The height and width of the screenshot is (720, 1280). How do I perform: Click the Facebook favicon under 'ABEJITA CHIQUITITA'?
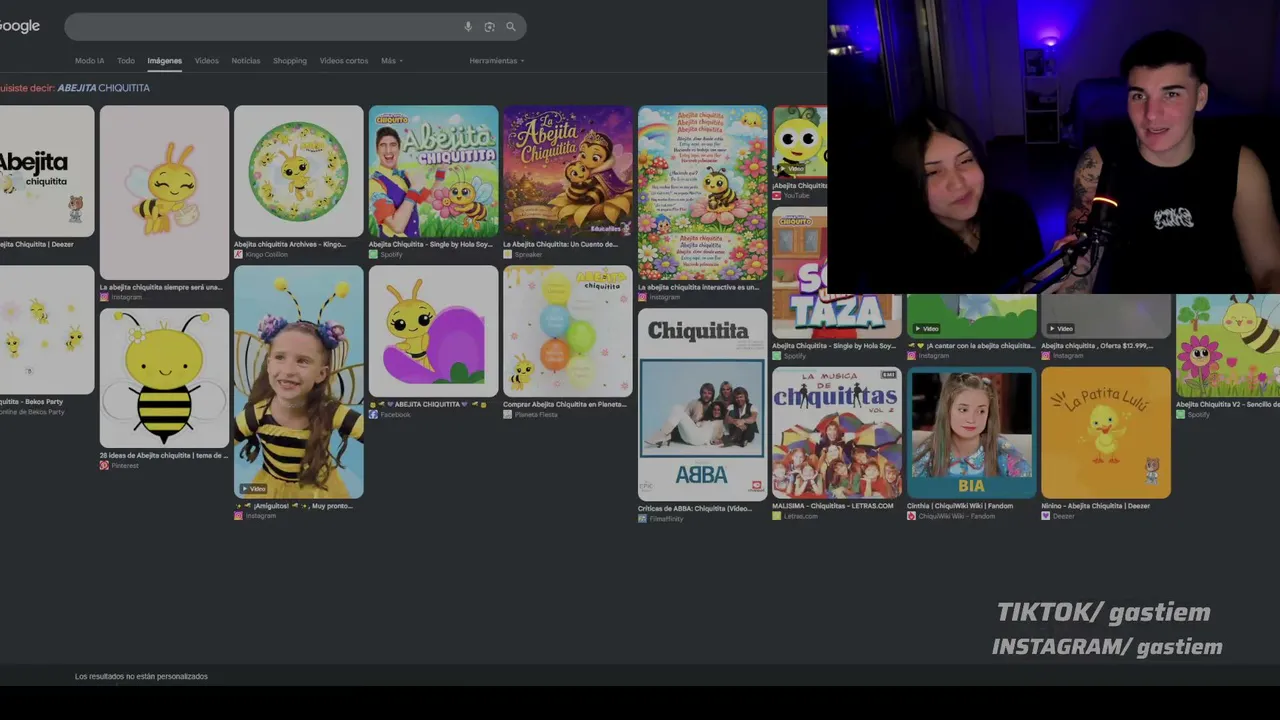(373, 415)
